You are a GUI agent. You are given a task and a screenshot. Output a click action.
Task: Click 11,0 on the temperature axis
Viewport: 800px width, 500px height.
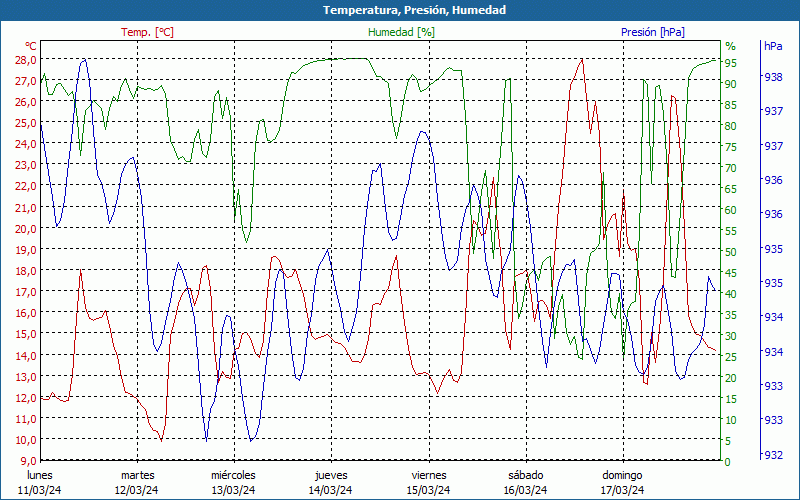pyautogui.click(x=26, y=418)
